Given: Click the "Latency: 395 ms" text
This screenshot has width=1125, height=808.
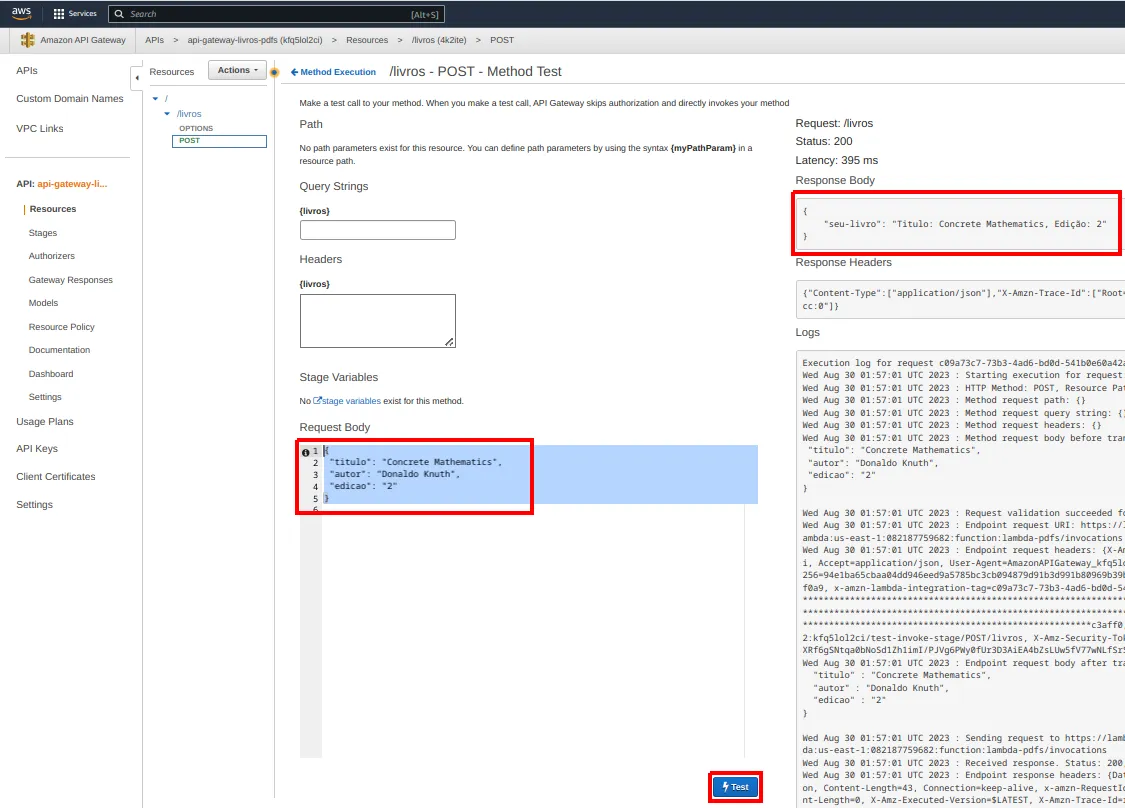Looking at the screenshot, I should click(x=837, y=160).
